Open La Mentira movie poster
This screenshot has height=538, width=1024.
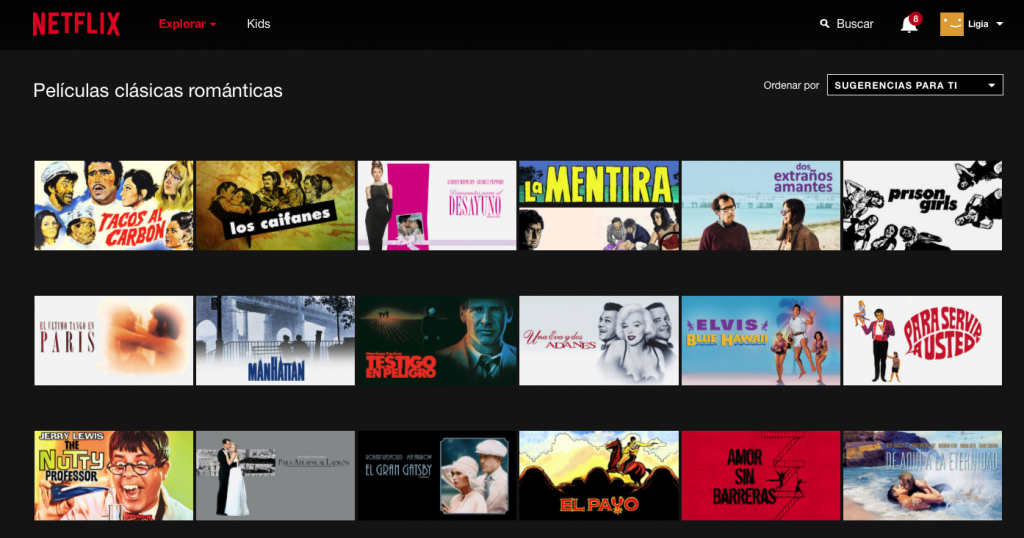599,206
